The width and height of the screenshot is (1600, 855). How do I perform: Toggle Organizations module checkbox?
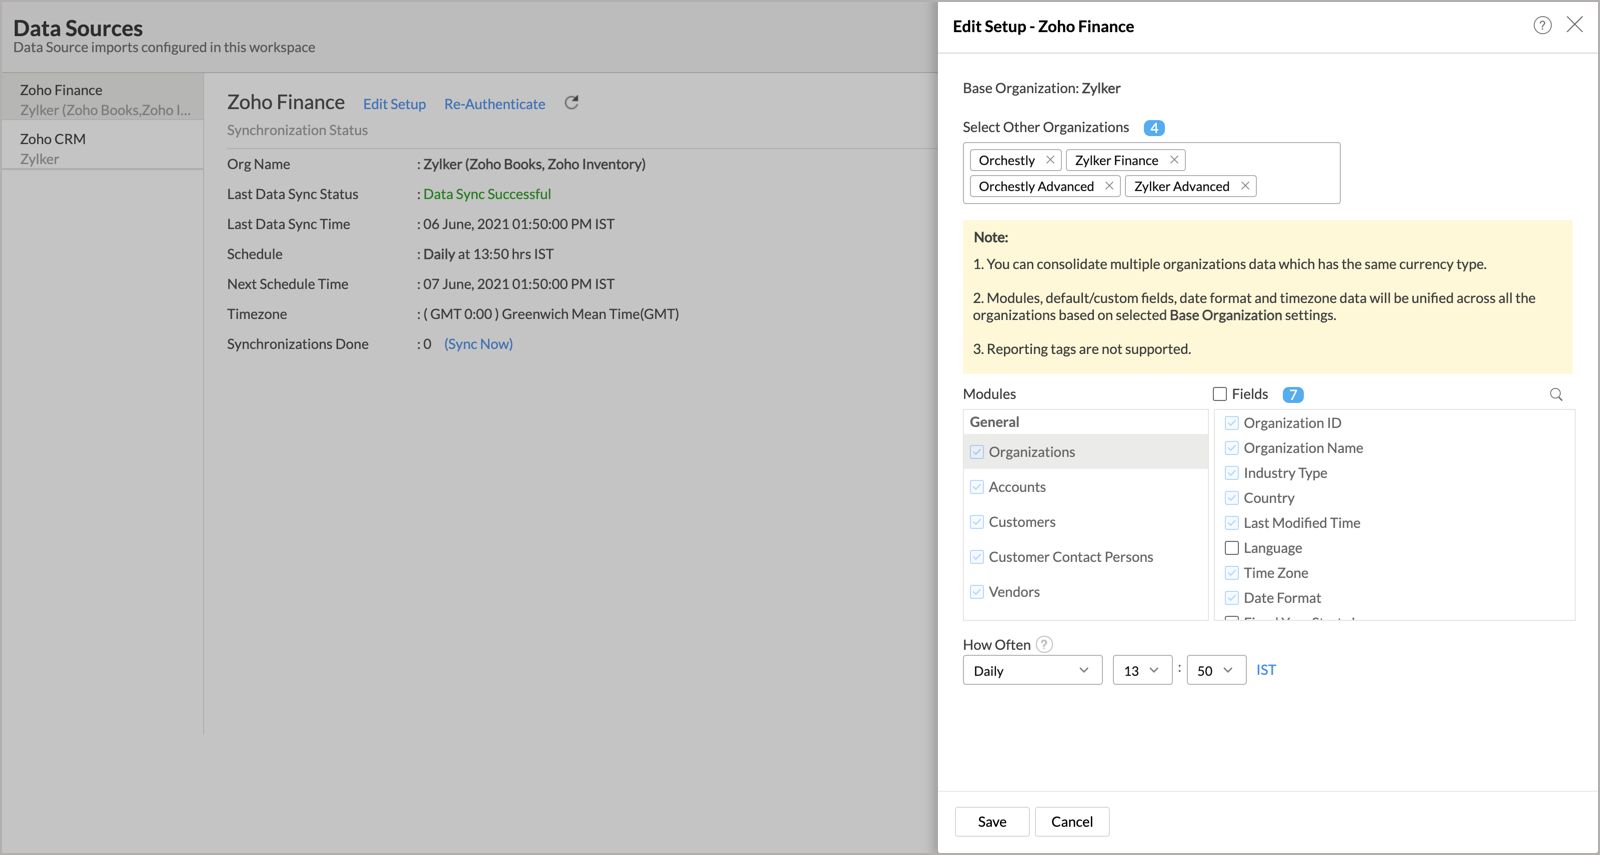point(977,452)
